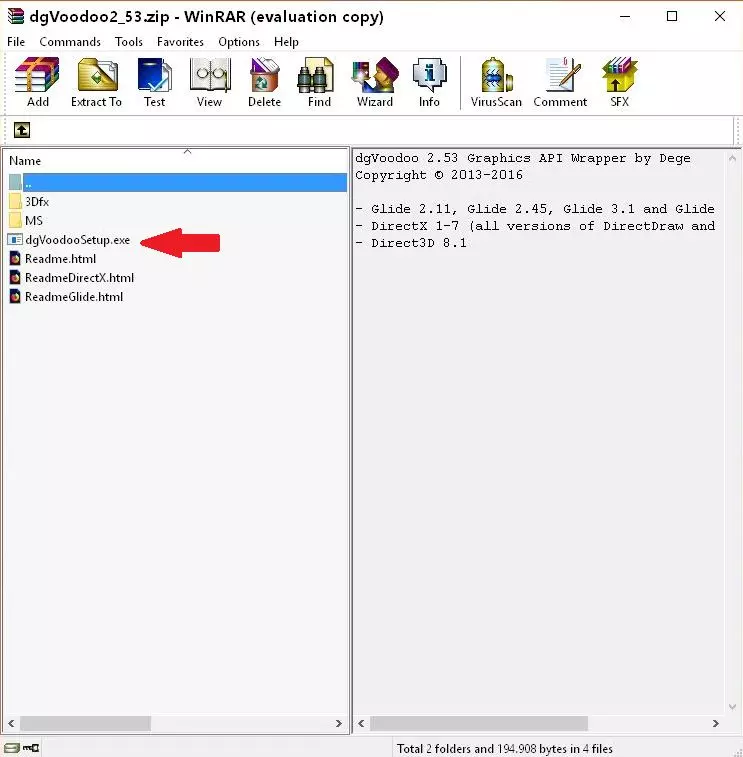Select the 3Dfx folder icon
Screen dimensions: 743x757
coord(15,201)
